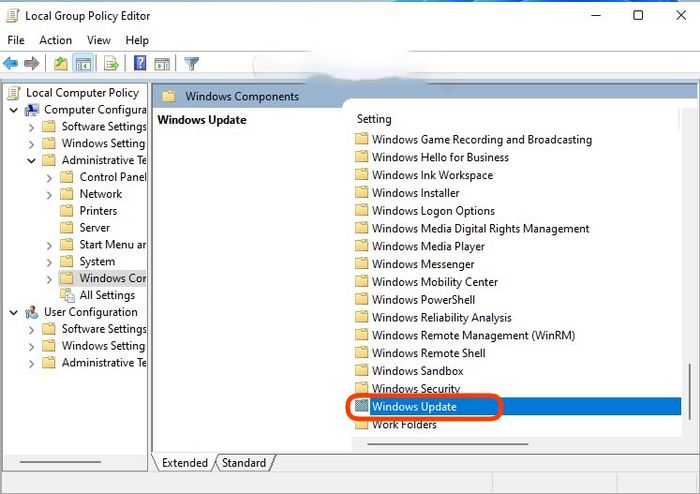Screen dimensions: 700x494
Task: Open the Action menu
Action: 55,40
